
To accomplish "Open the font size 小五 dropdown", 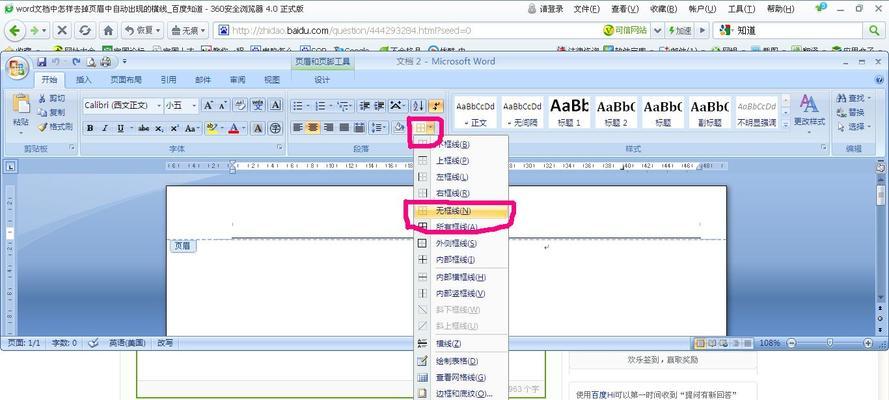I will click(194, 105).
